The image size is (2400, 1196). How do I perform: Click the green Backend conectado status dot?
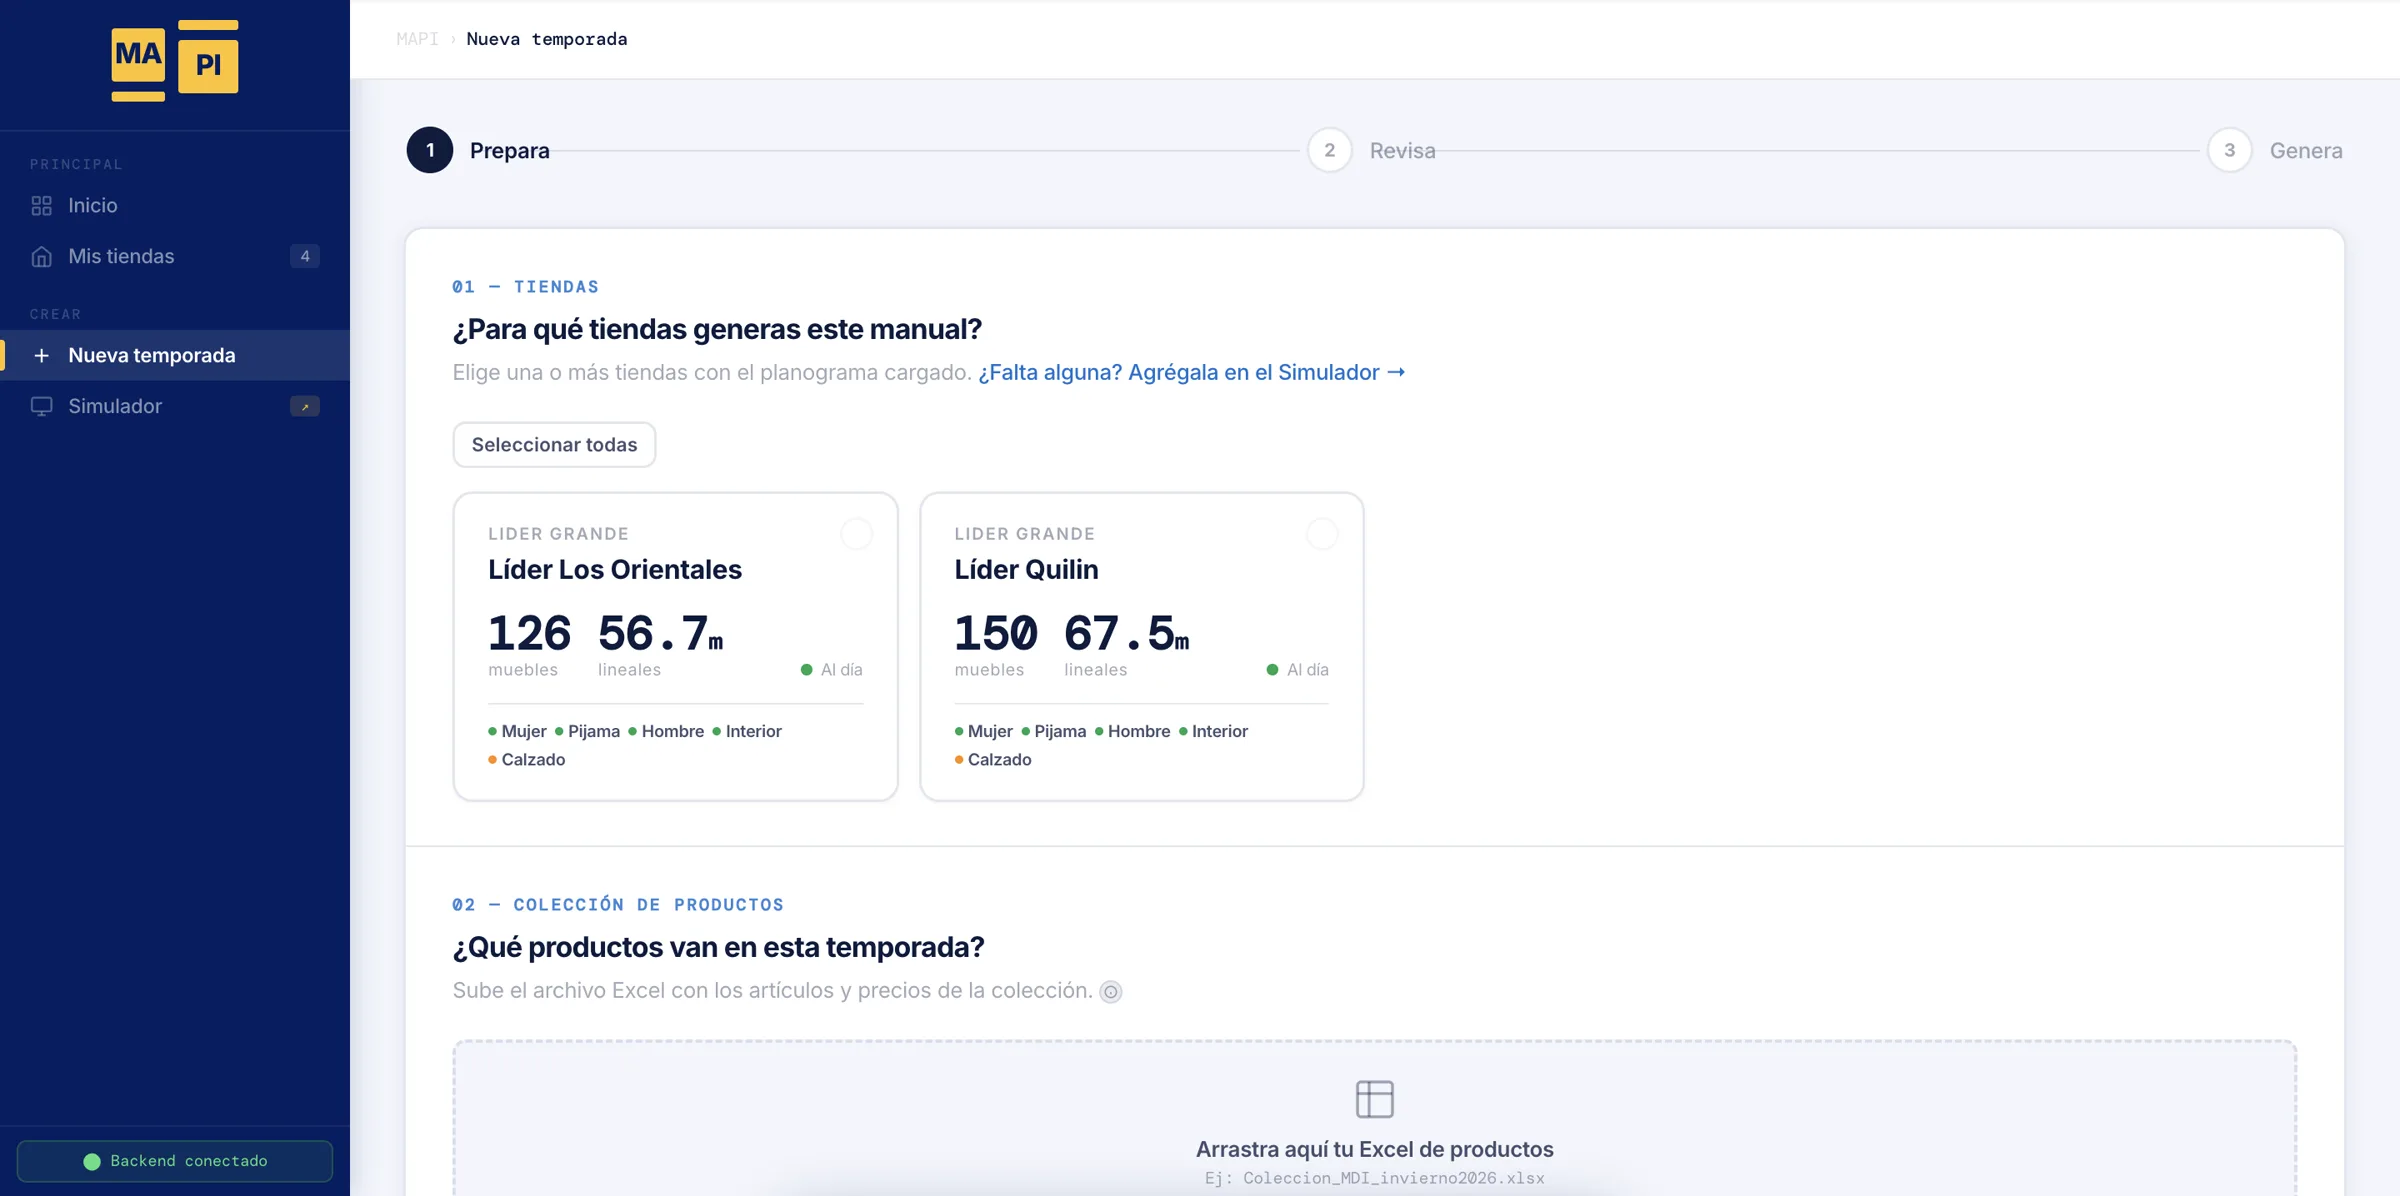tap(92, 1161)
